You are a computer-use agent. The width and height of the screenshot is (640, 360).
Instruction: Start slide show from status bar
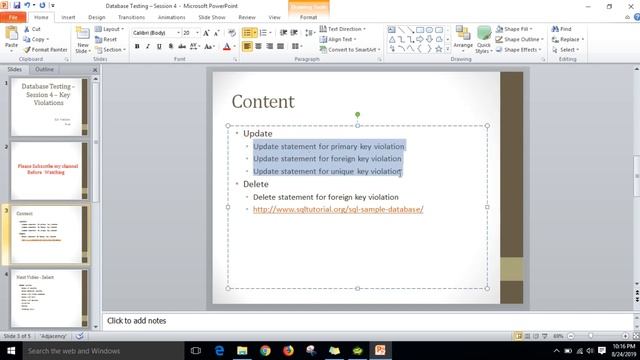point(544,336)
